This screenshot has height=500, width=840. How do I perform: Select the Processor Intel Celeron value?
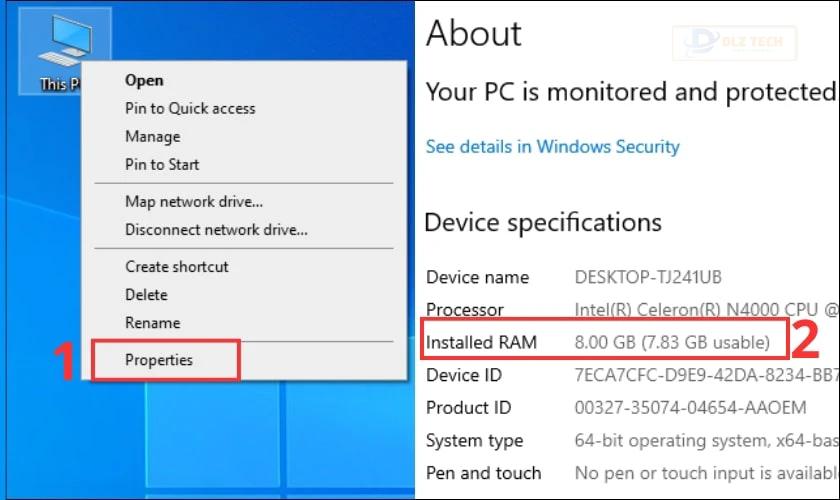click(x=707, y=310)
